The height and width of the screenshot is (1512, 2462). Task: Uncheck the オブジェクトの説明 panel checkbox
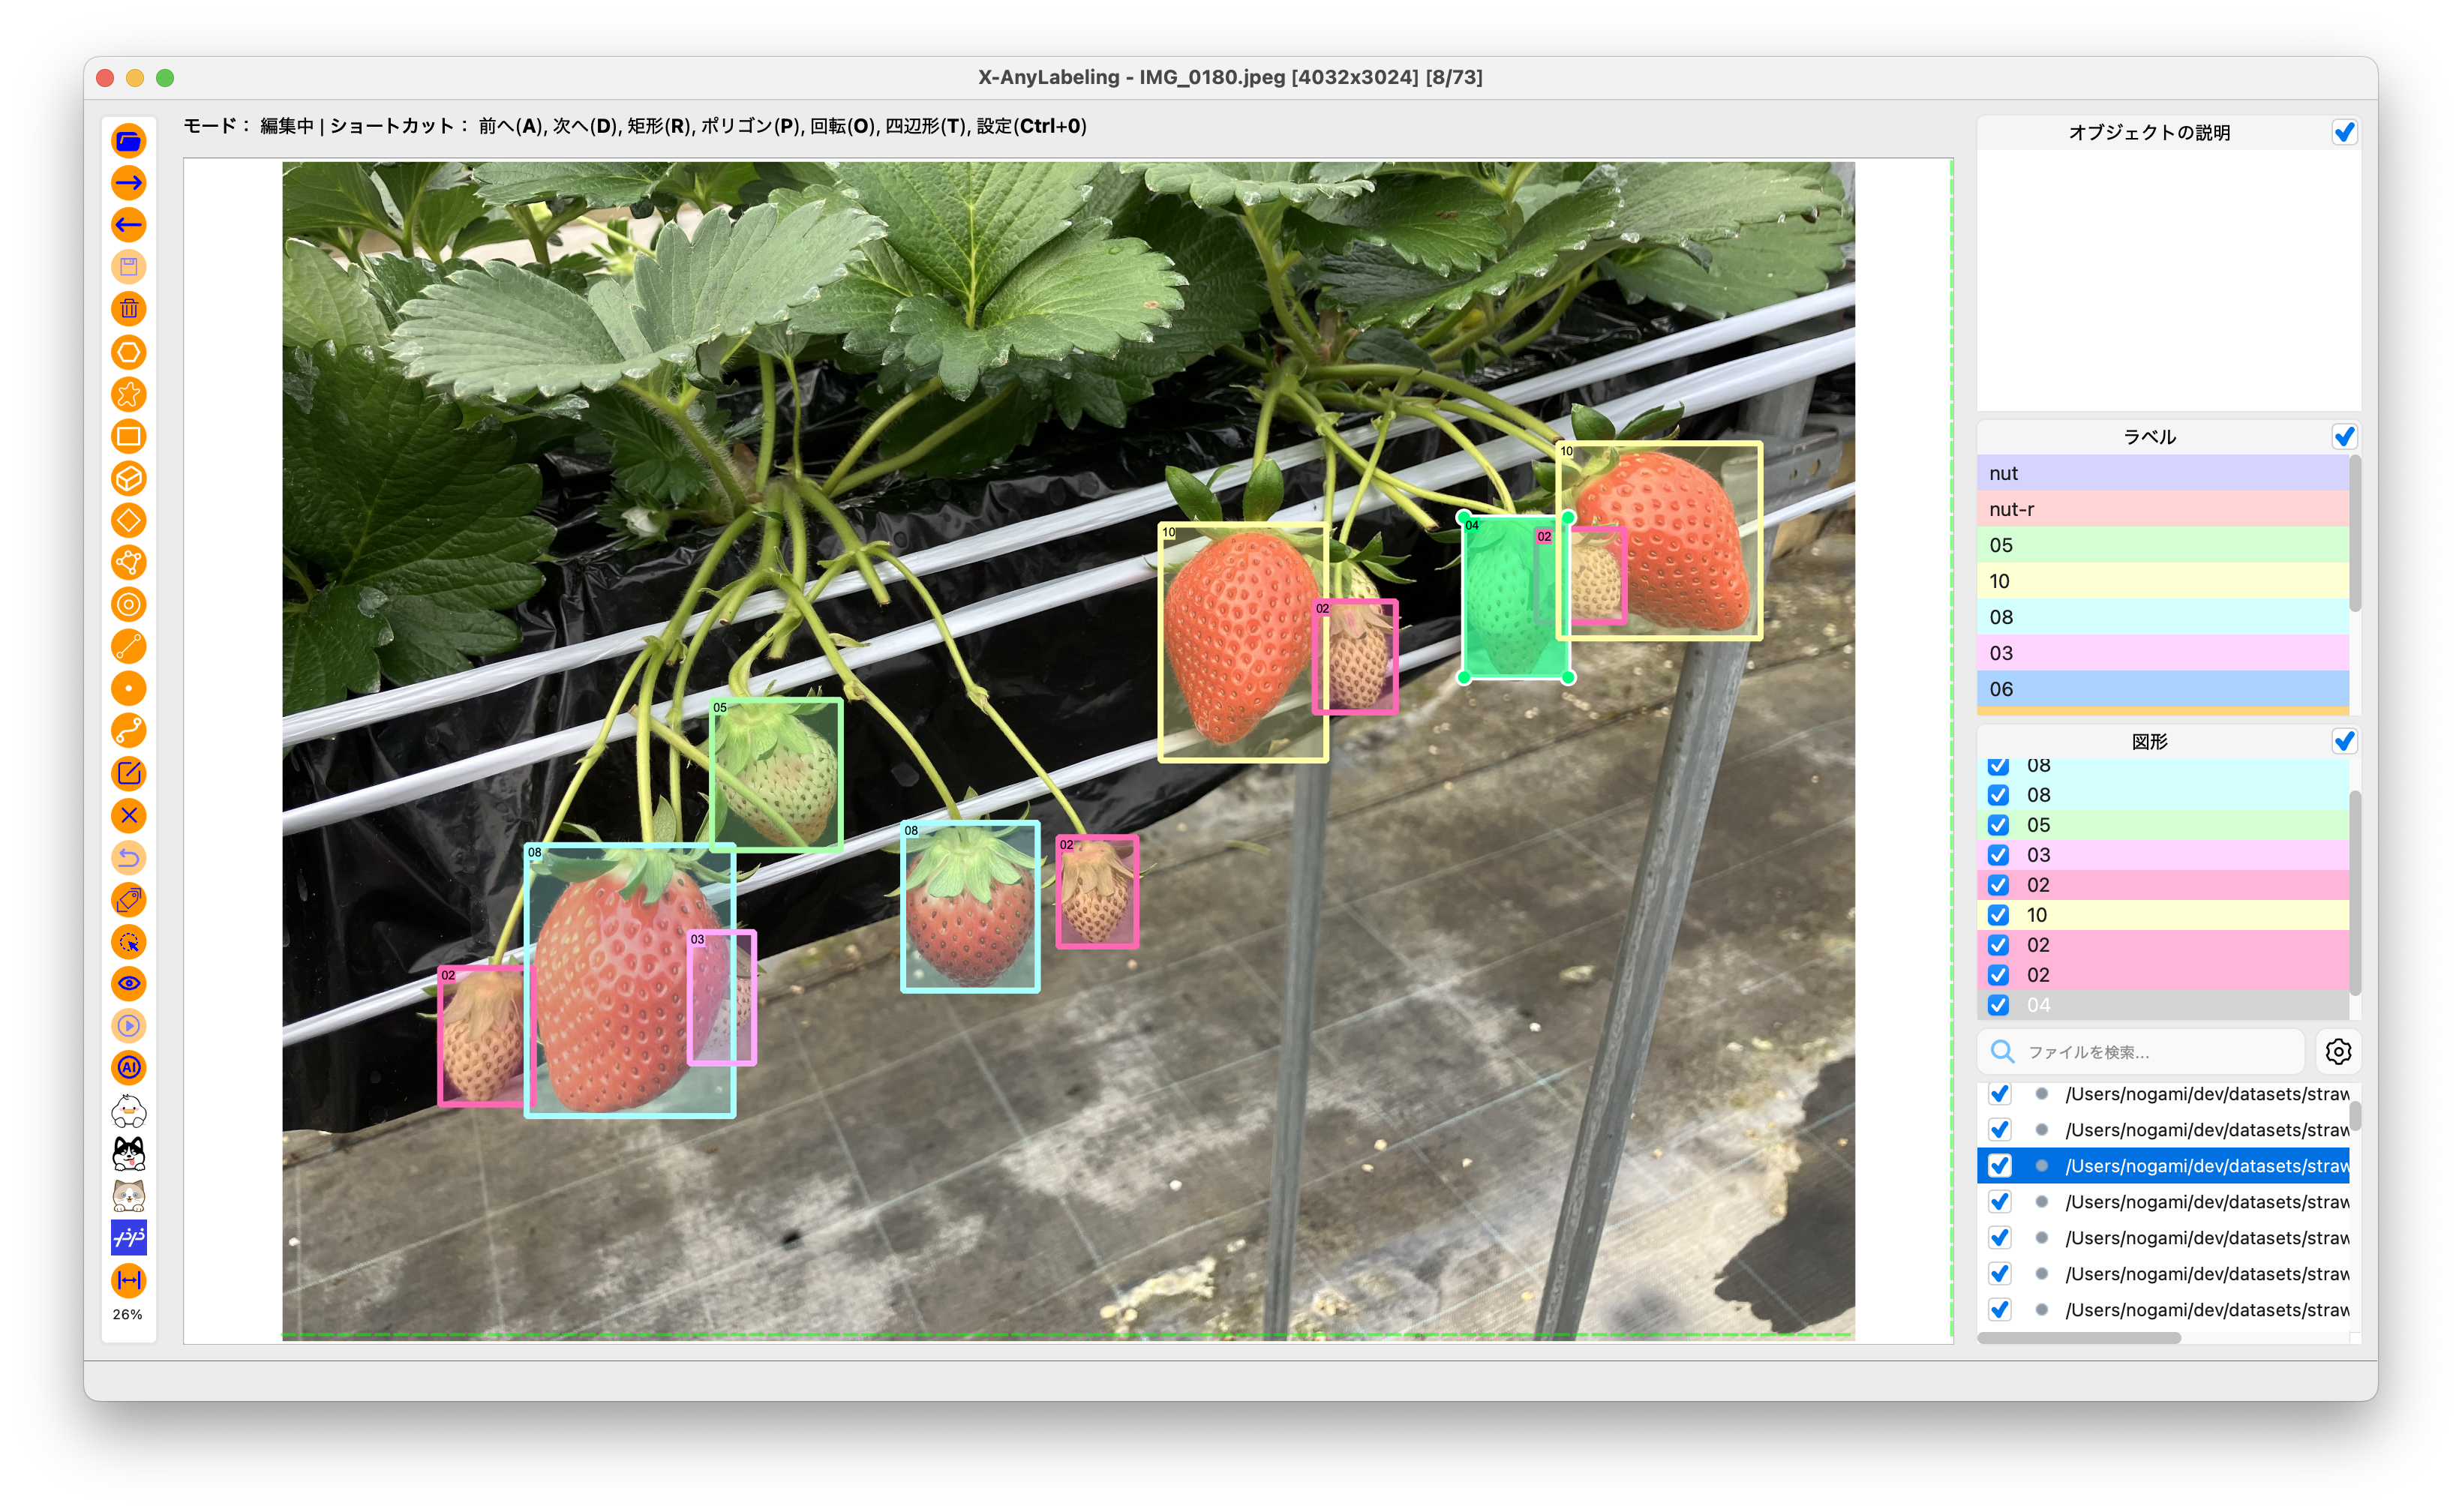pyautogui.click(x=2344, y=132)
